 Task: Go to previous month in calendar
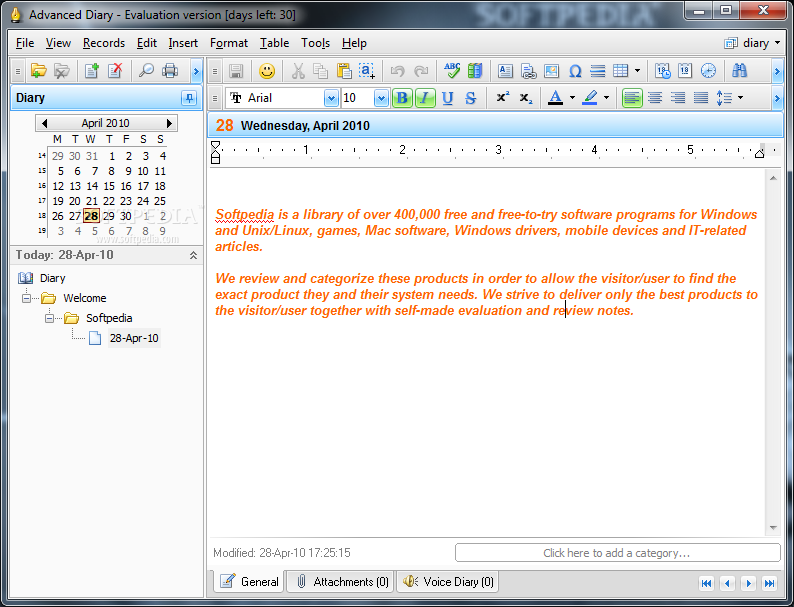coord(45,123)
